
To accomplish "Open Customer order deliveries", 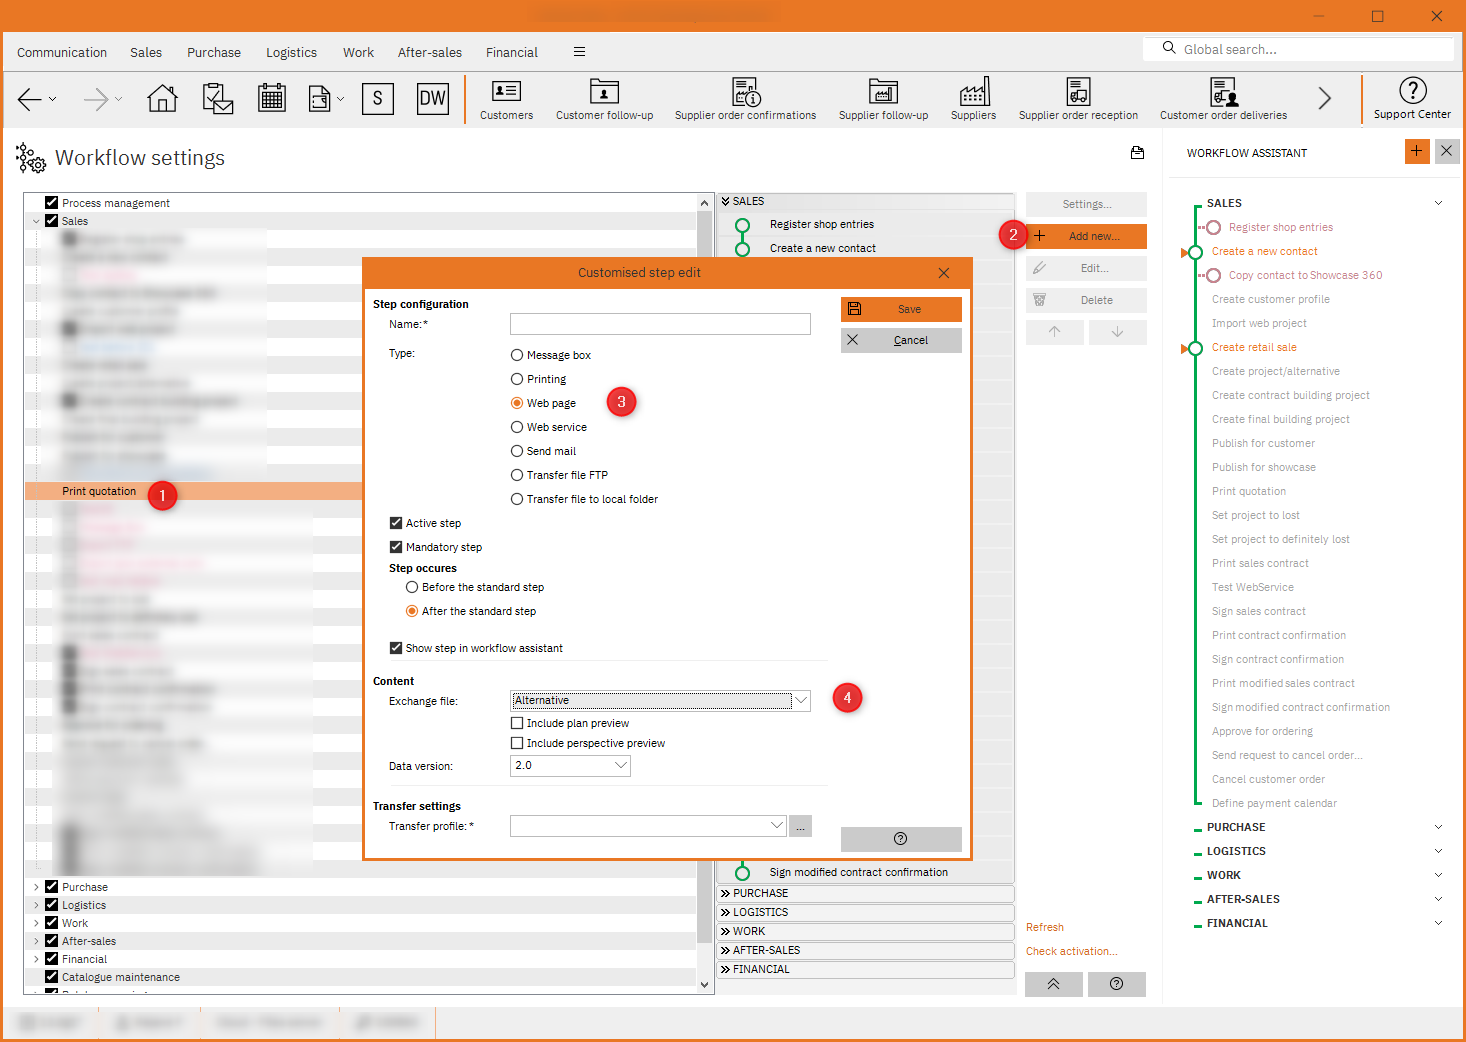I will click(x=1223, y=98).
